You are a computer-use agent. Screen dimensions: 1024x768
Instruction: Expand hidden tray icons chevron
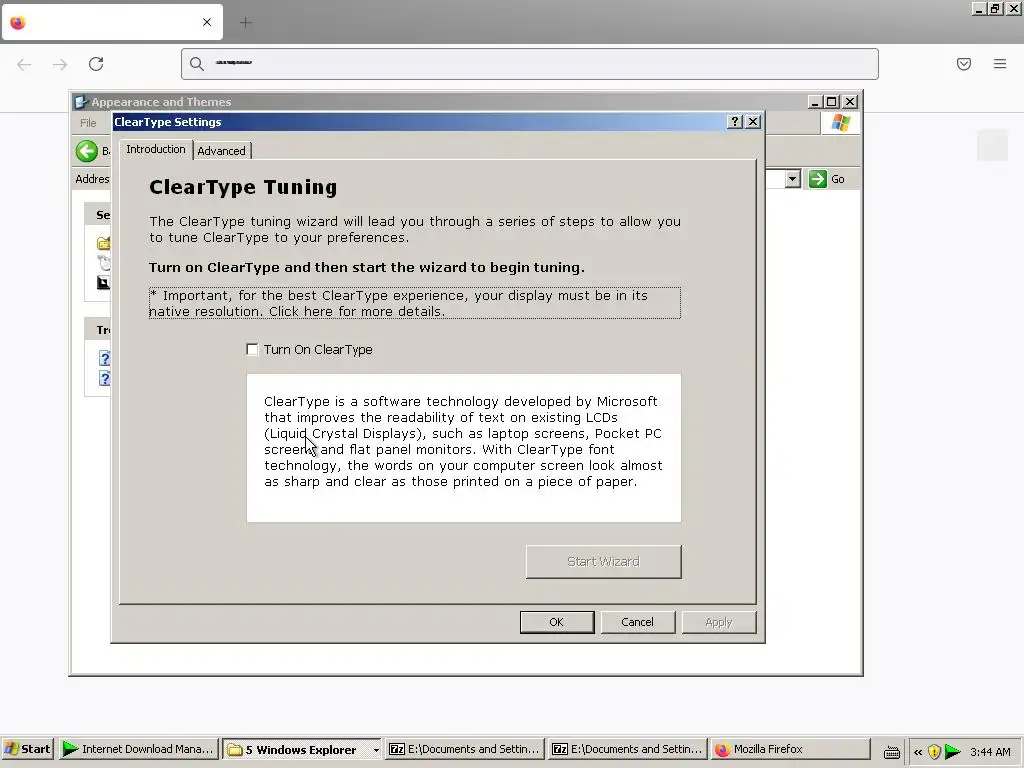click(x=918, y=752)
